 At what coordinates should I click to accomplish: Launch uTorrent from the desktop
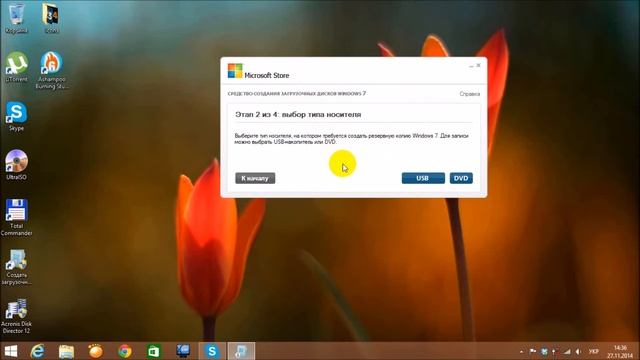[16, 67]
